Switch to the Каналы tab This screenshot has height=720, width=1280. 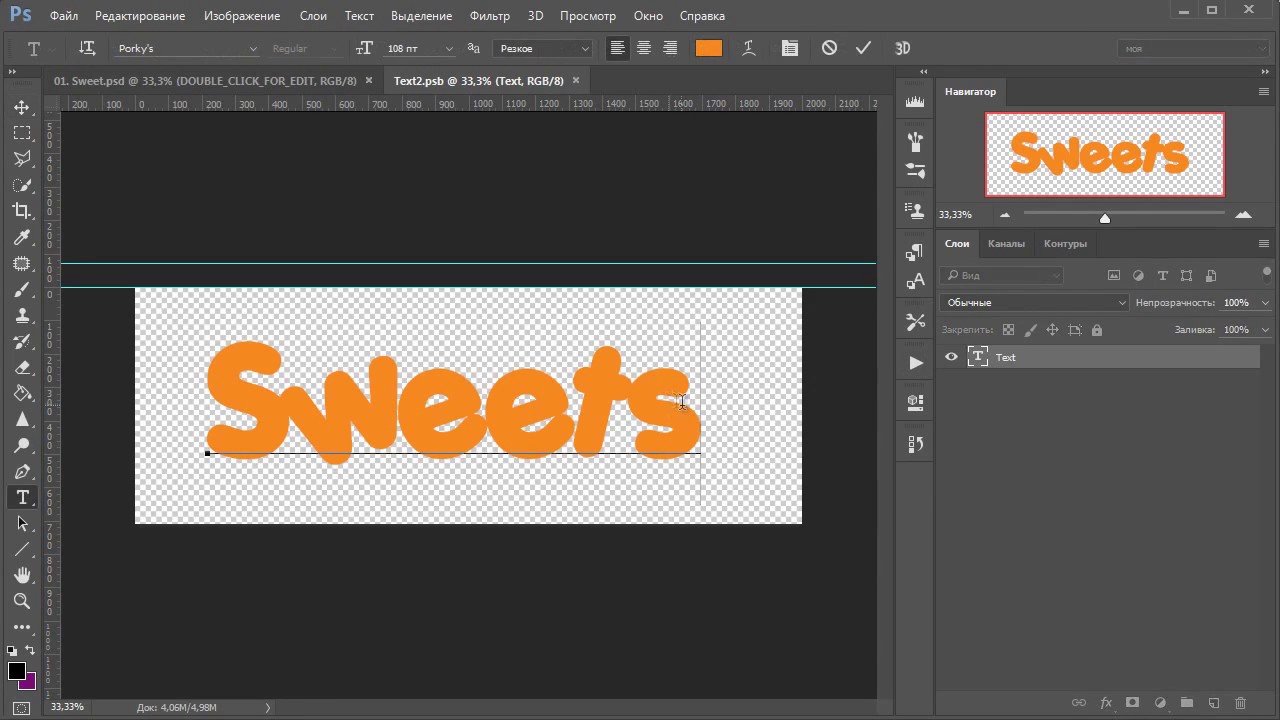1006,243
